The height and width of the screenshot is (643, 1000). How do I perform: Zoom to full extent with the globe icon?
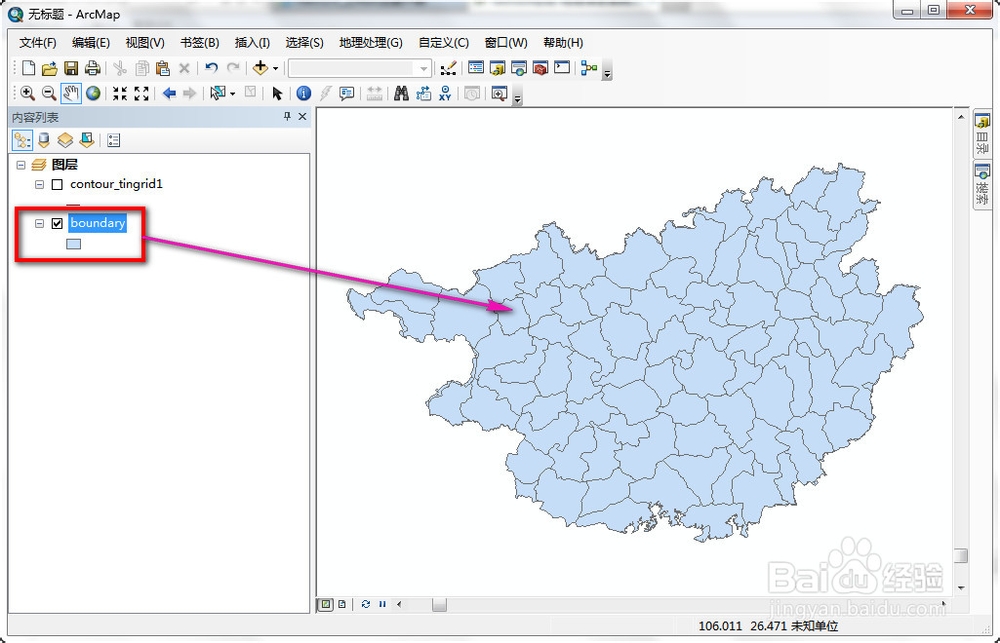pyautogui.click(x=92, y=93)
